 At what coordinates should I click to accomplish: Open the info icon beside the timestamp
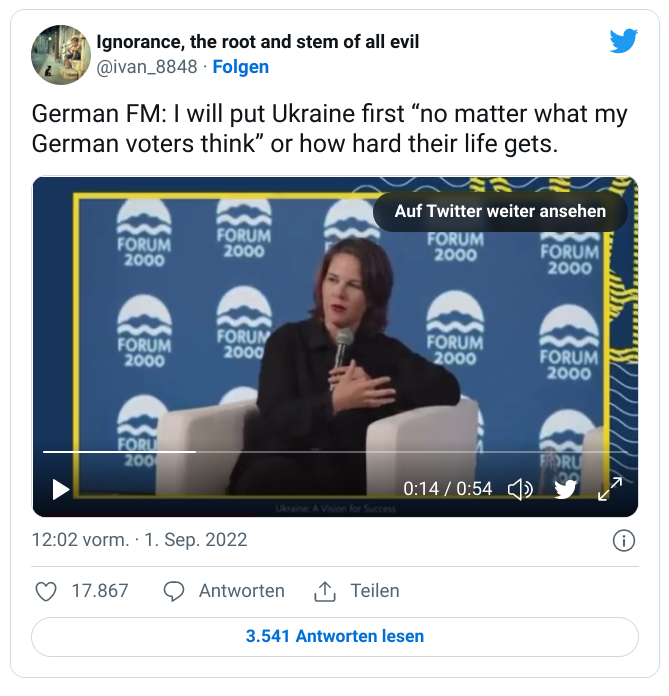click(x=623, y=541)
